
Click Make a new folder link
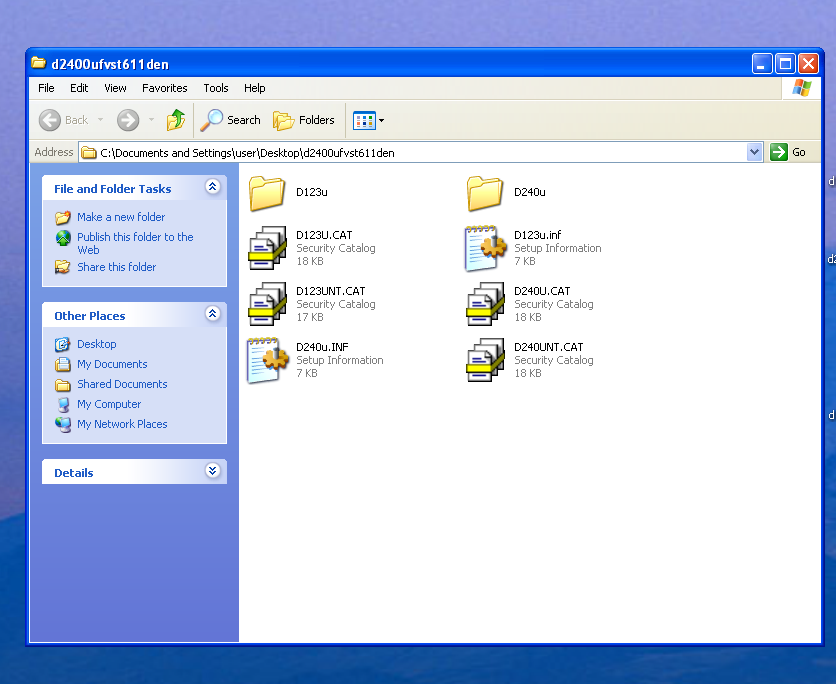(121, 217)
